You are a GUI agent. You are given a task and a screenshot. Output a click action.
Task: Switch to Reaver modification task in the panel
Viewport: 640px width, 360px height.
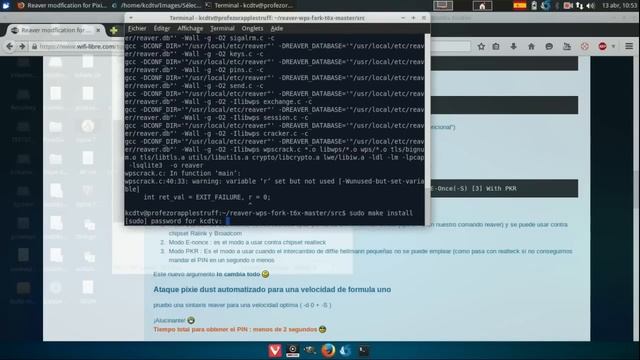(61, 5)
